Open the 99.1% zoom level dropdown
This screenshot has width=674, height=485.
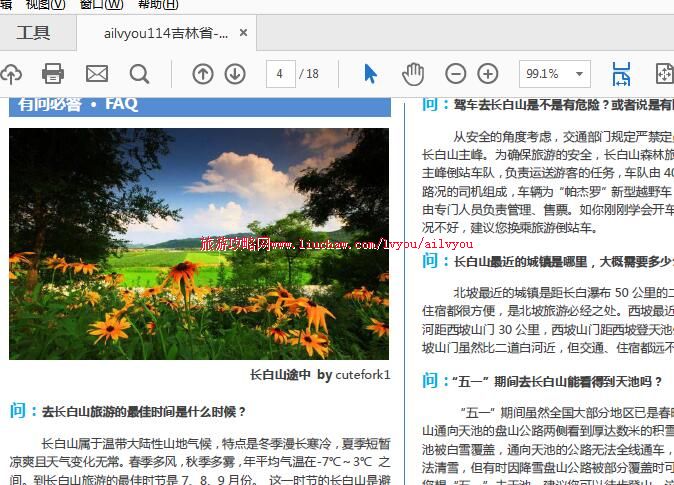click(x=554, y=74)
